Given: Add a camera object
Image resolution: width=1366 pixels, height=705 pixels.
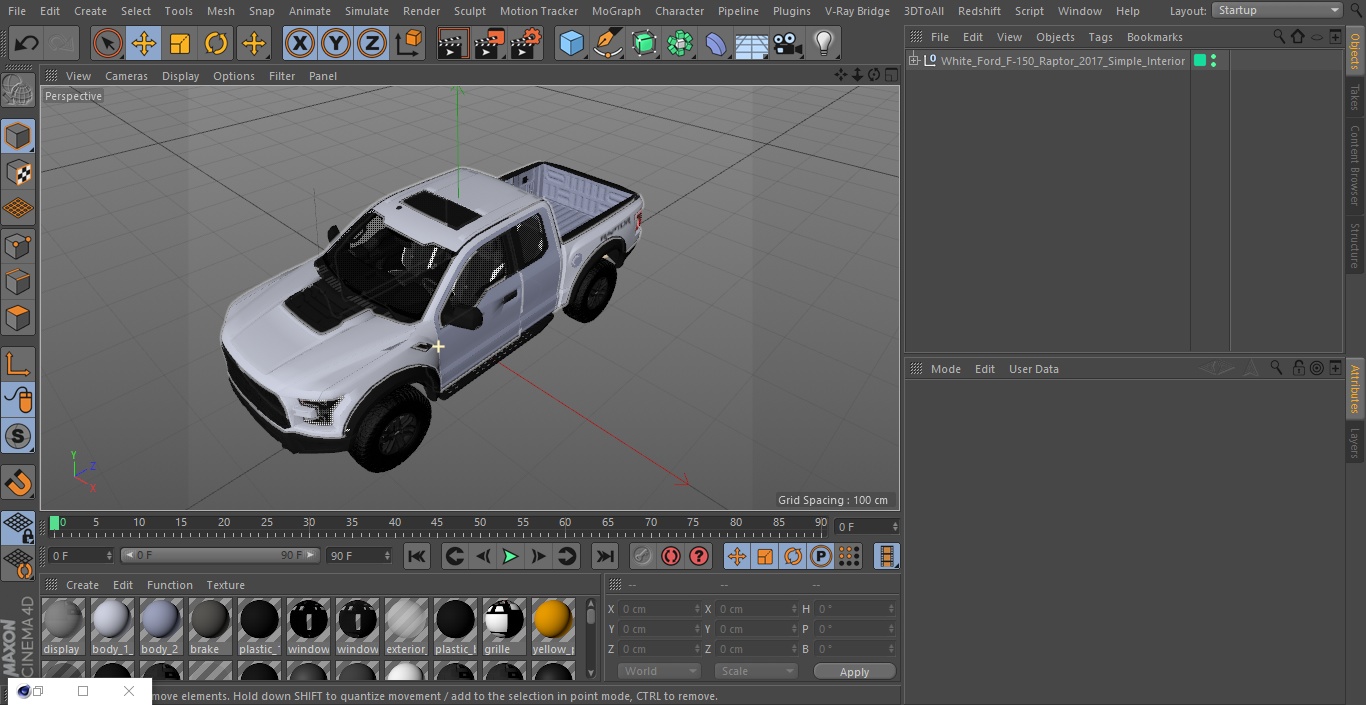Looking at the screenshot, I should pyautogui.click(x=788, y=44).
